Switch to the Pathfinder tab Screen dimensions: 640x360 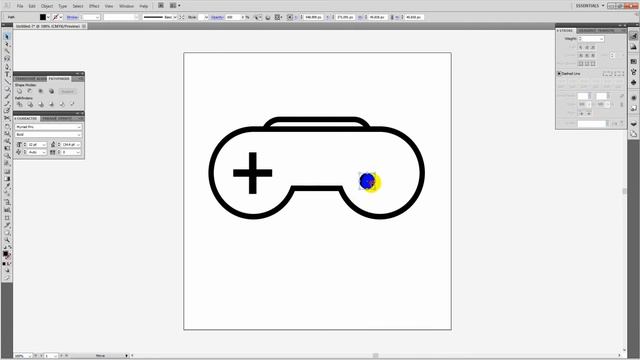[59, 78]
